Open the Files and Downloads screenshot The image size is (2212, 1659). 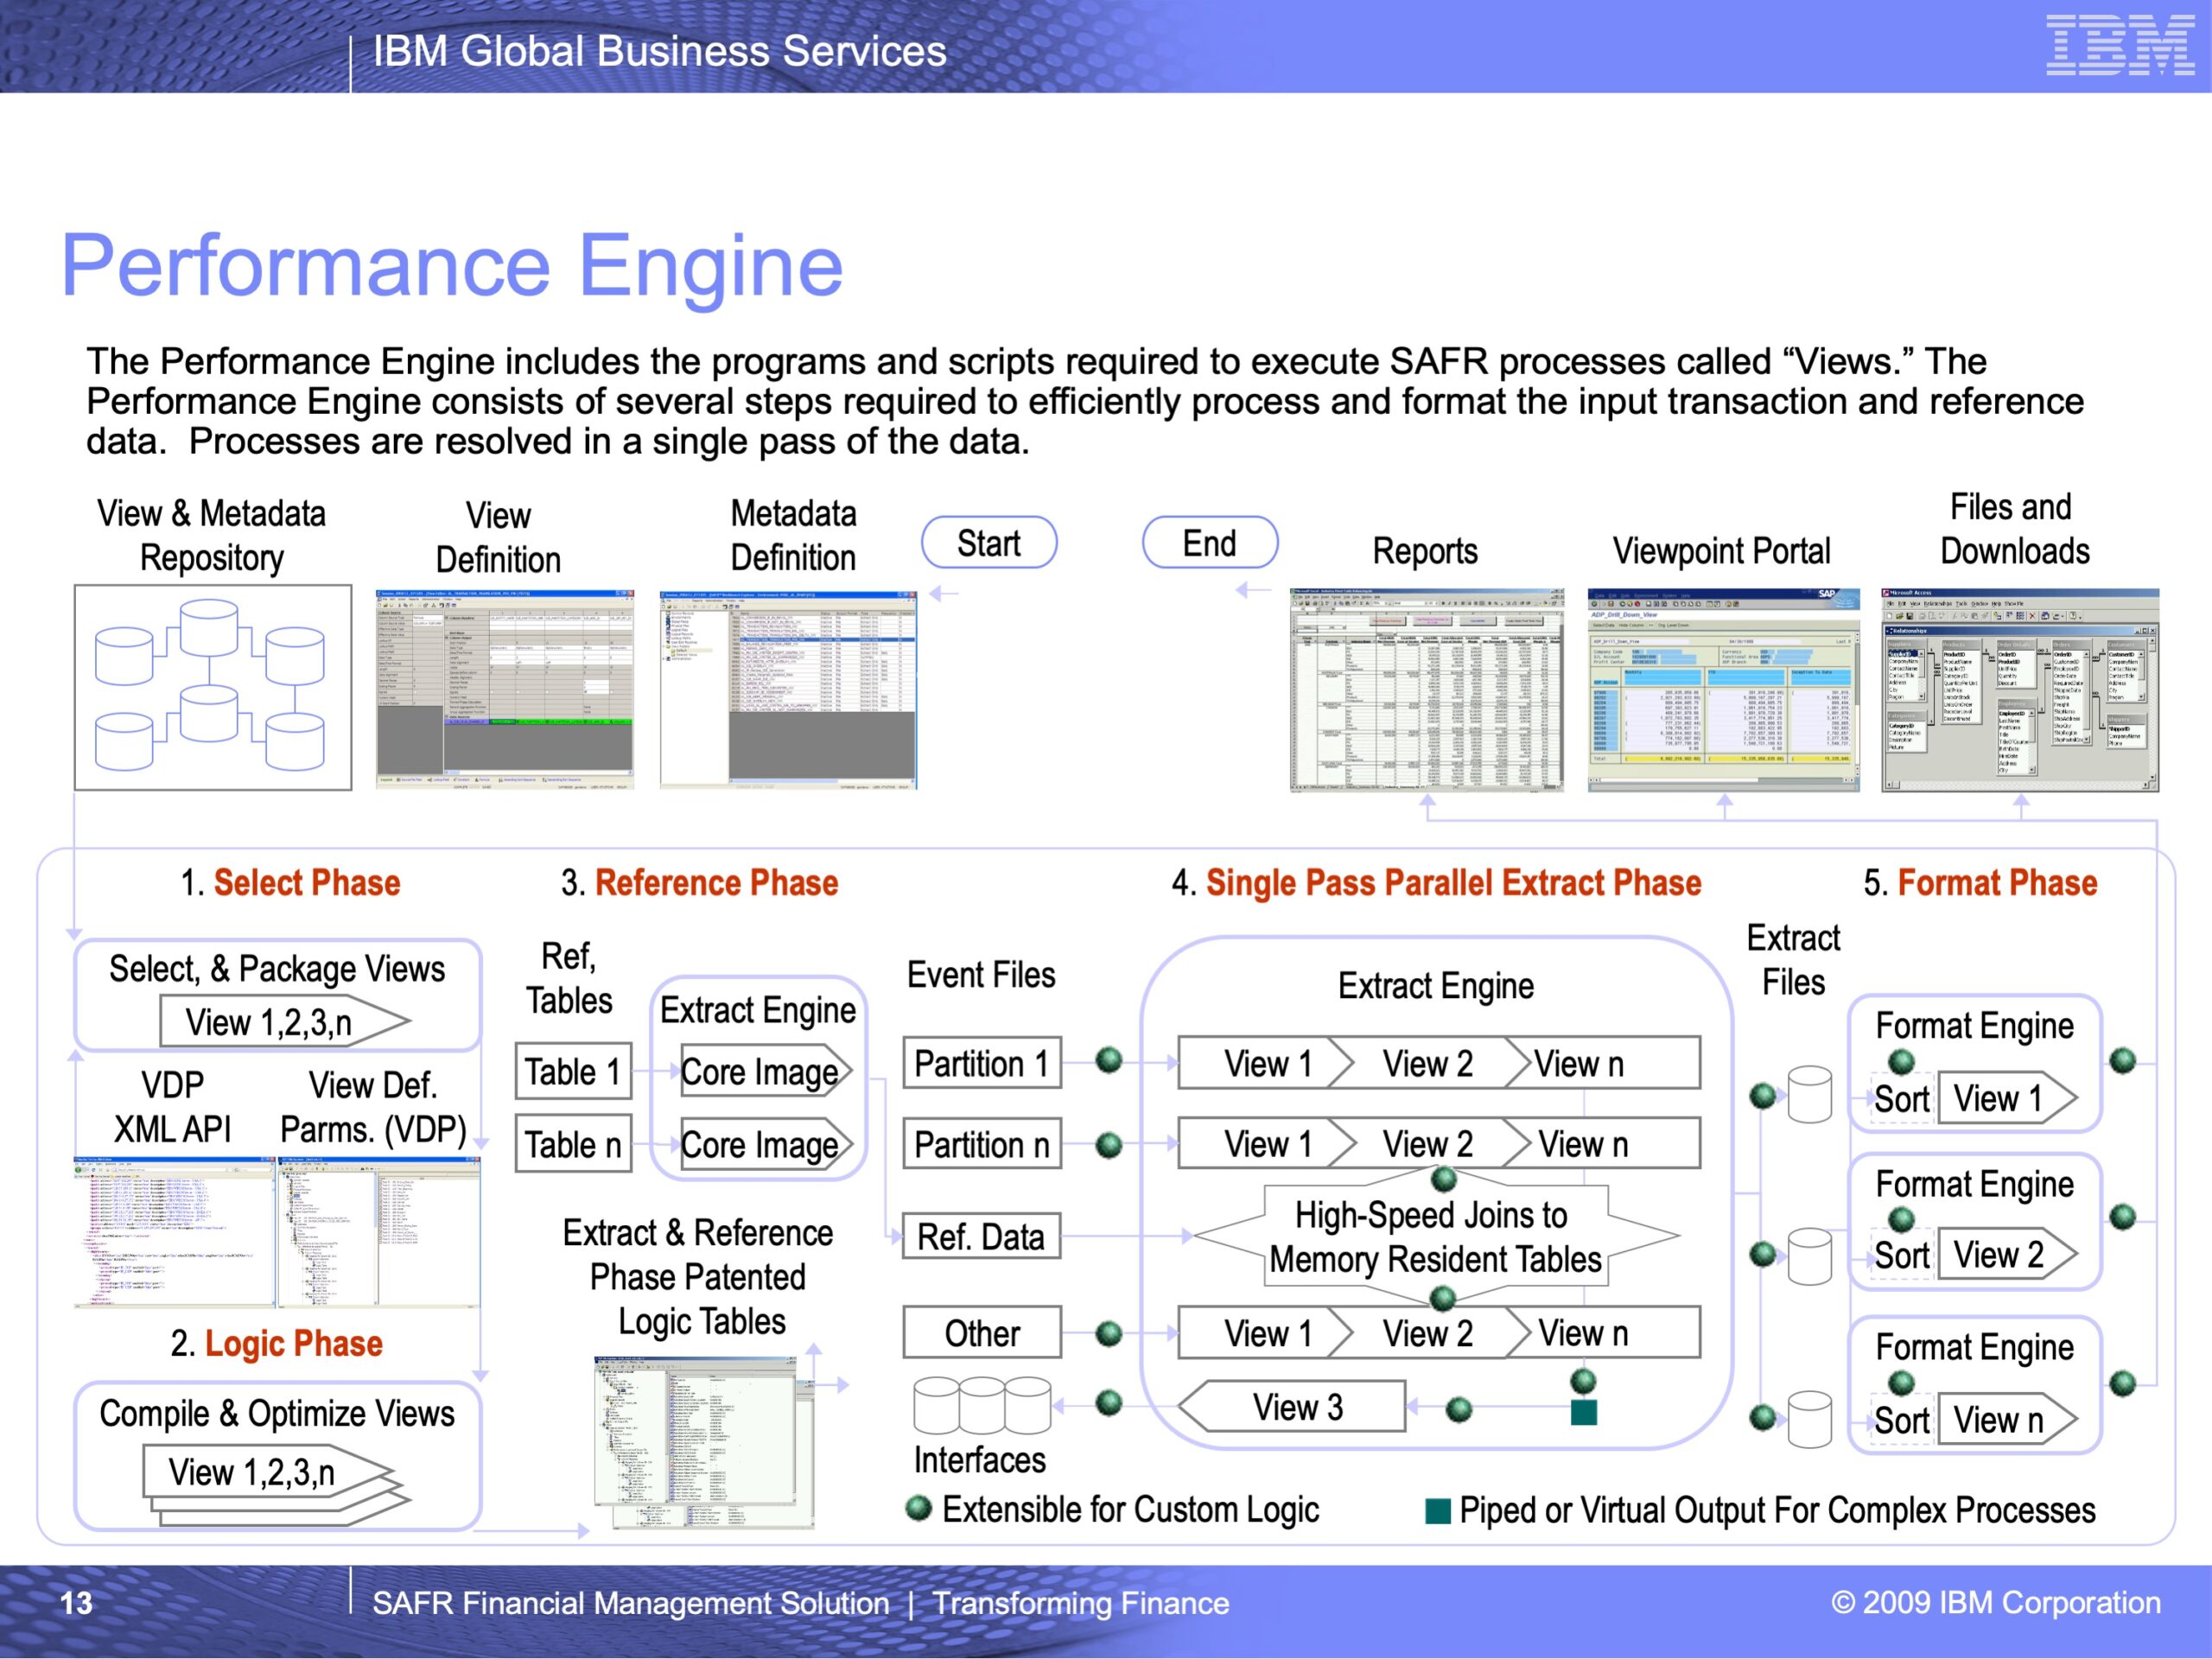[2020, 690]
